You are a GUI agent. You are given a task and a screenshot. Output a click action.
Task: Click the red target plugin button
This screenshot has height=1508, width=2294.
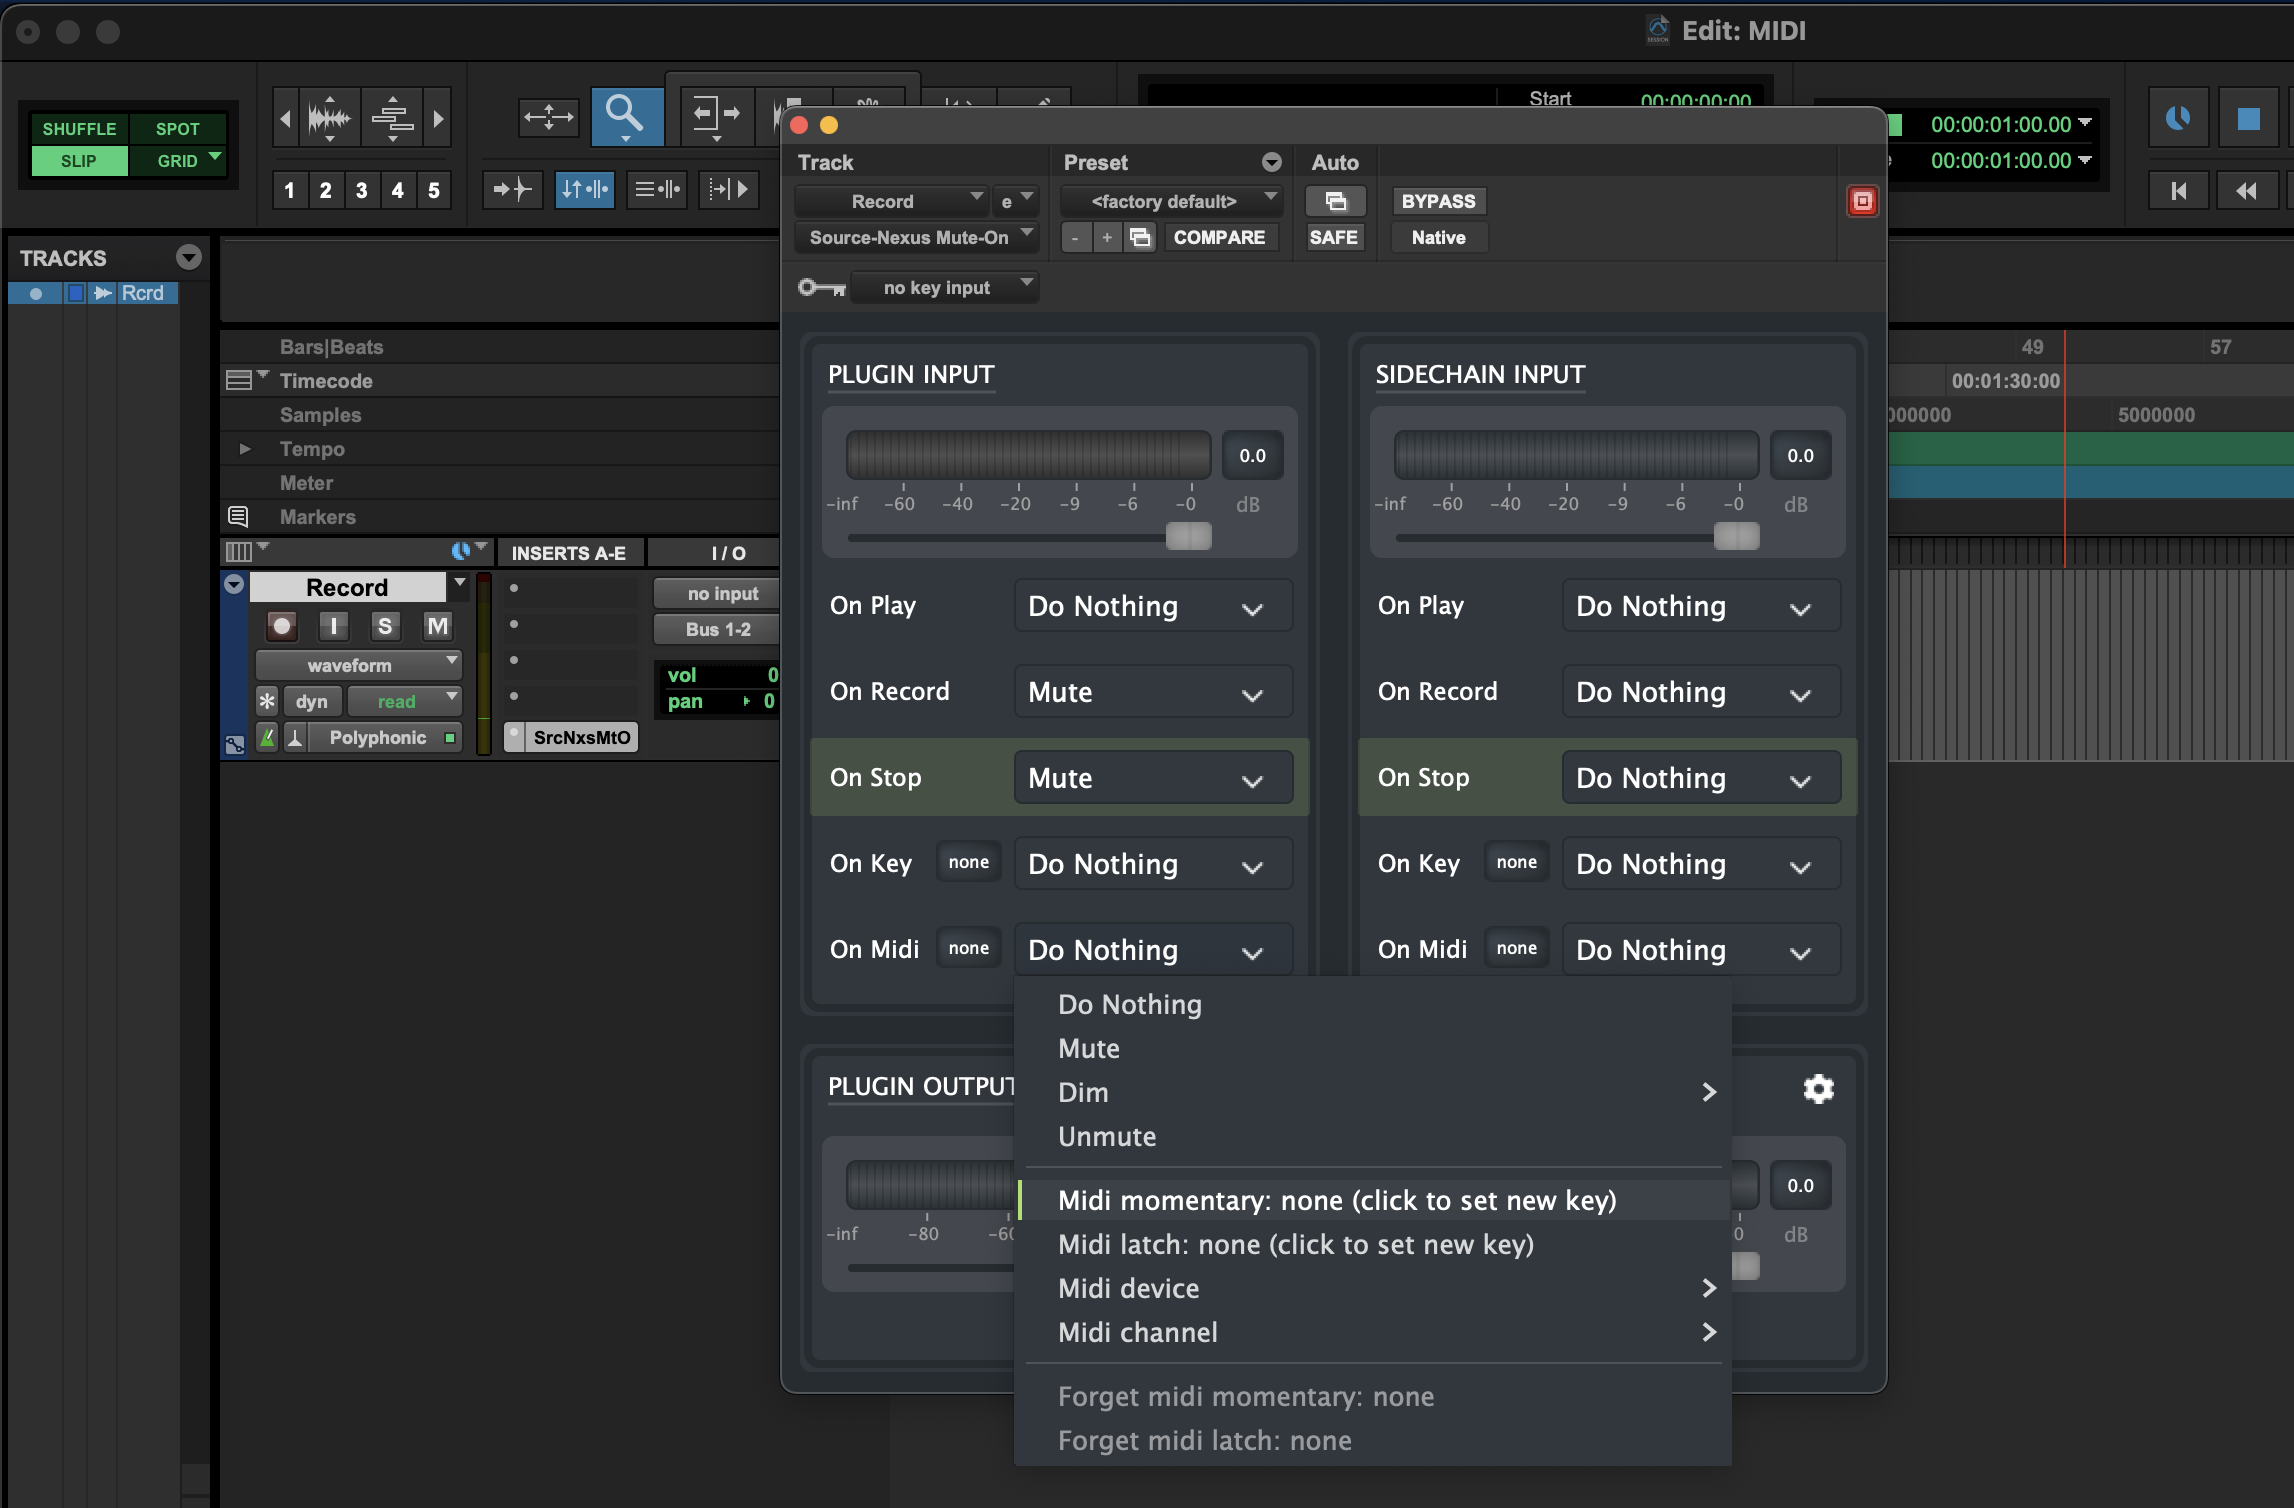point(1862,201)
